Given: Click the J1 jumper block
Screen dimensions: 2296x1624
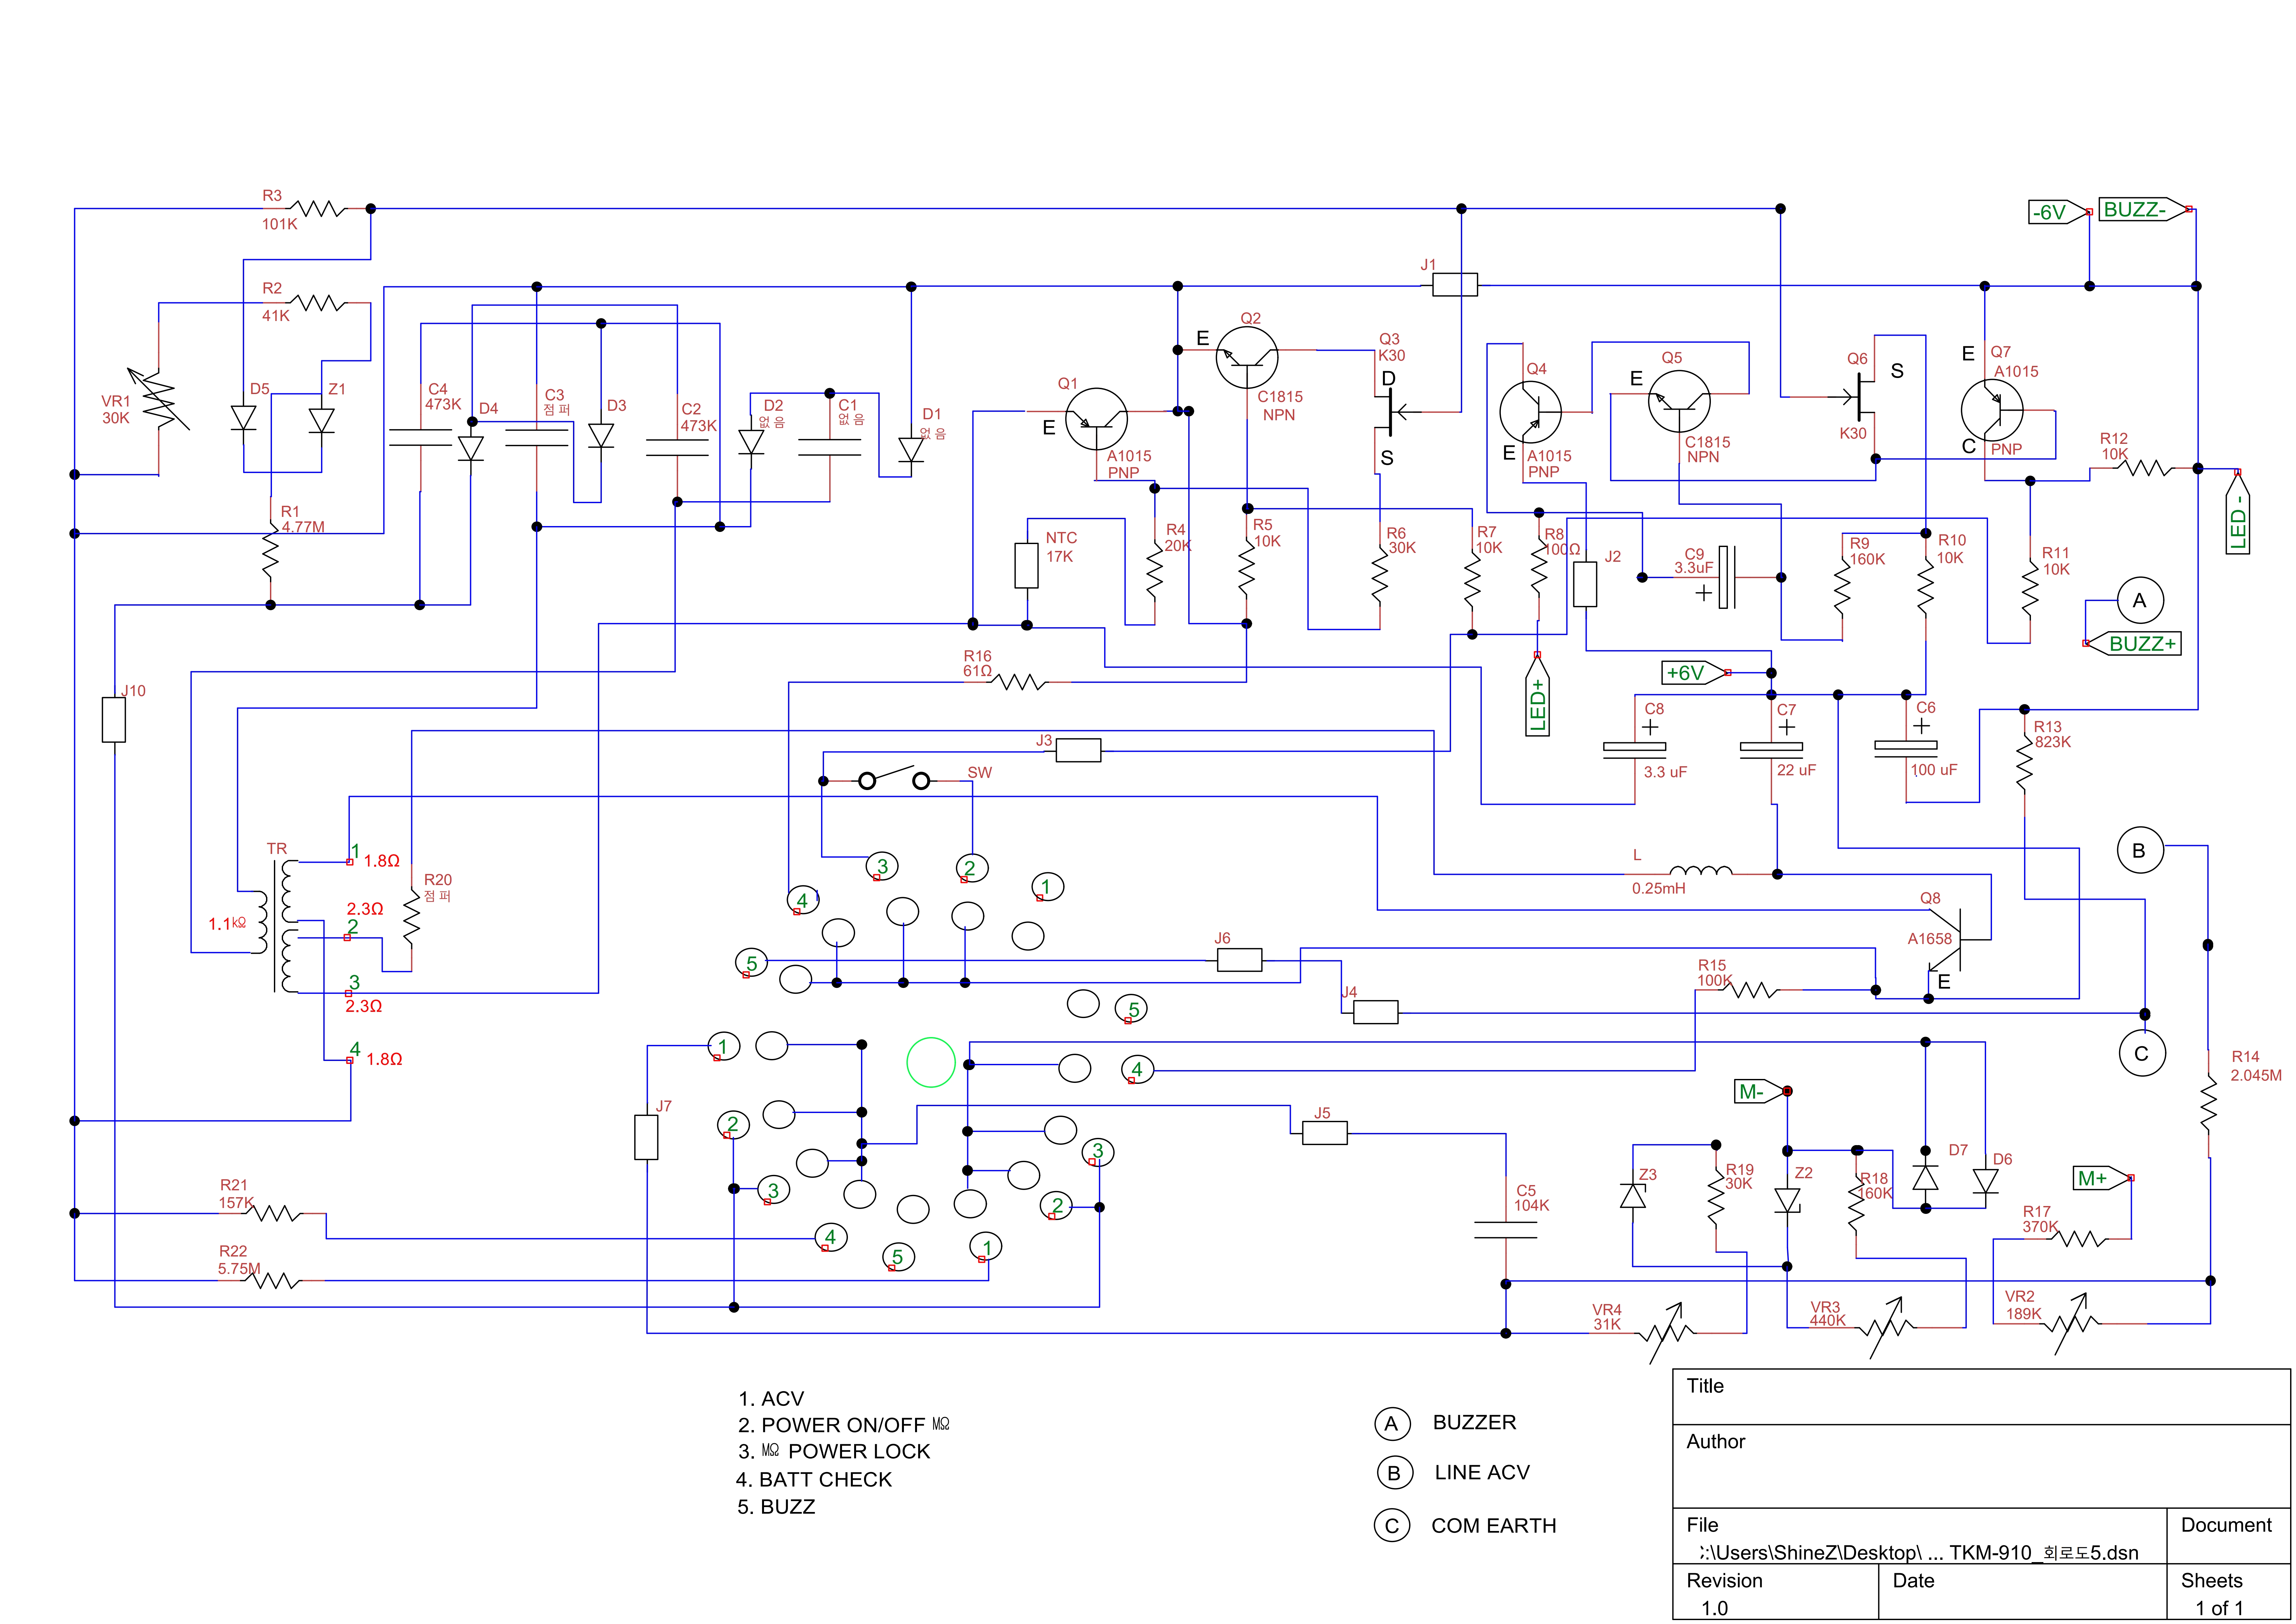Looking at the screenshot, I should (1455, 285).
